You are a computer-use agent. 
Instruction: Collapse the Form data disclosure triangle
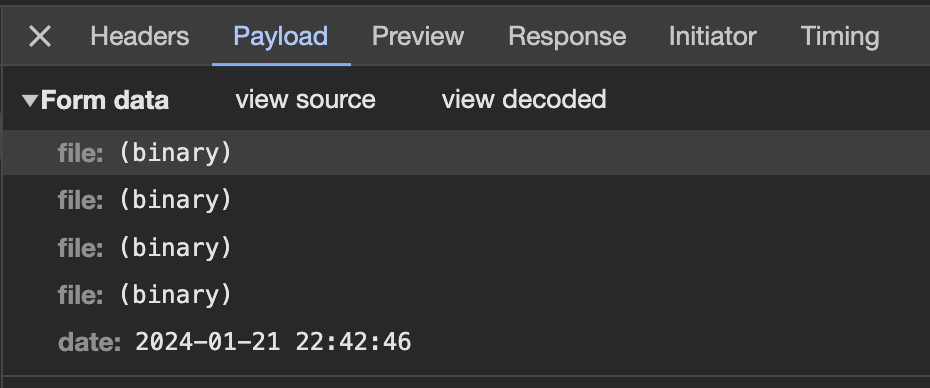pyautogui.click(x=30, y=100)
